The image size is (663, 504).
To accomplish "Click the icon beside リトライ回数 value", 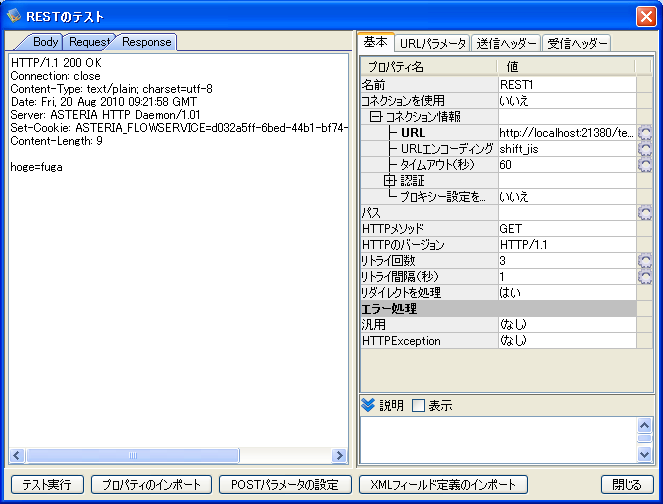I will coord(645,261).
